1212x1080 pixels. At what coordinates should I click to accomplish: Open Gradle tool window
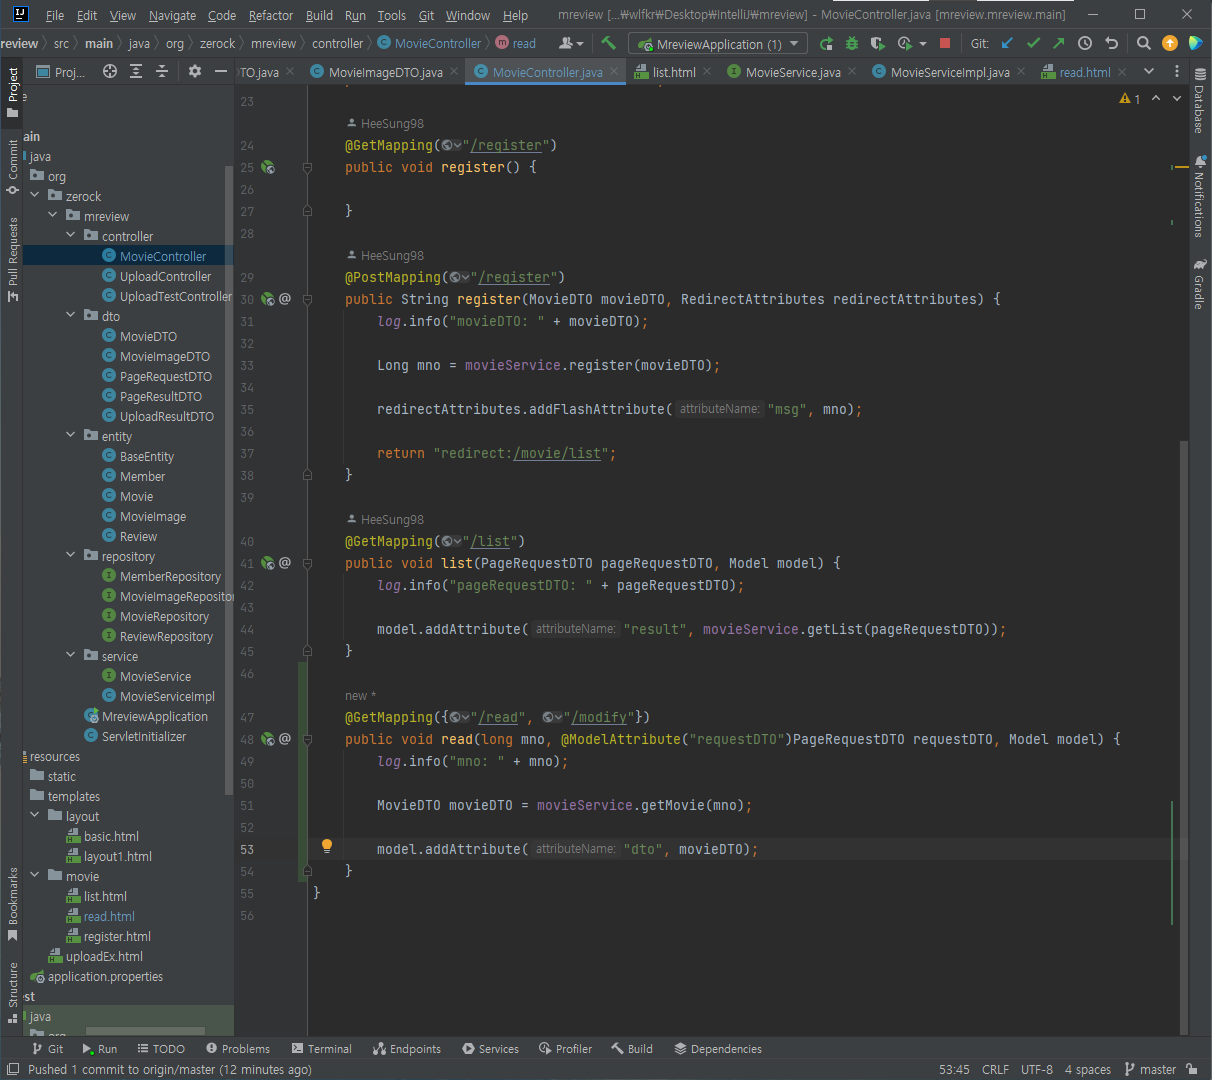coord(1199,284)
